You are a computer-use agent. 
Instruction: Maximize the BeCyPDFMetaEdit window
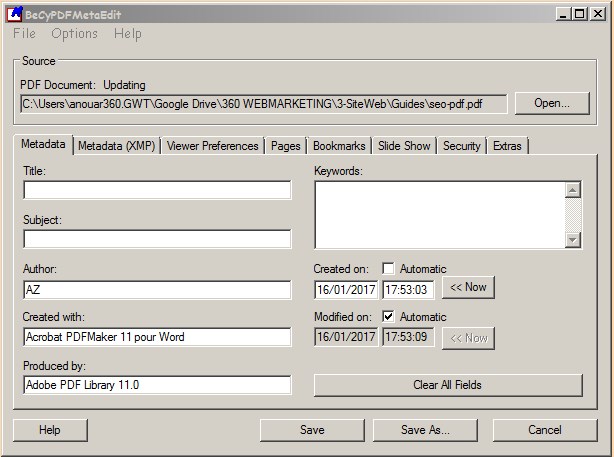point(579,14)
